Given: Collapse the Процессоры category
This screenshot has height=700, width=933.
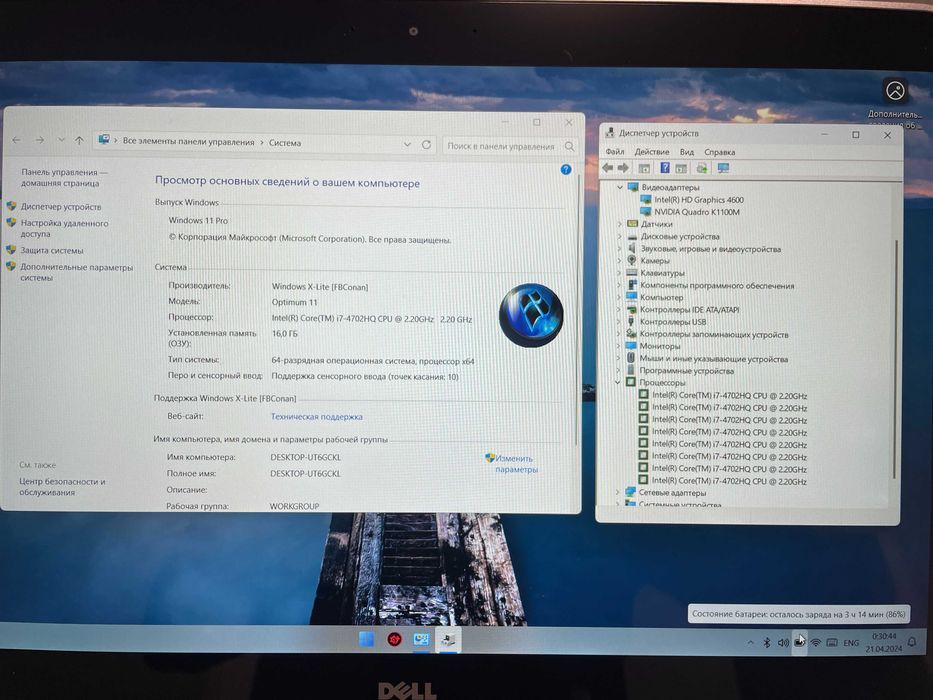Looking at the screenshot, I should click(618, 383).
